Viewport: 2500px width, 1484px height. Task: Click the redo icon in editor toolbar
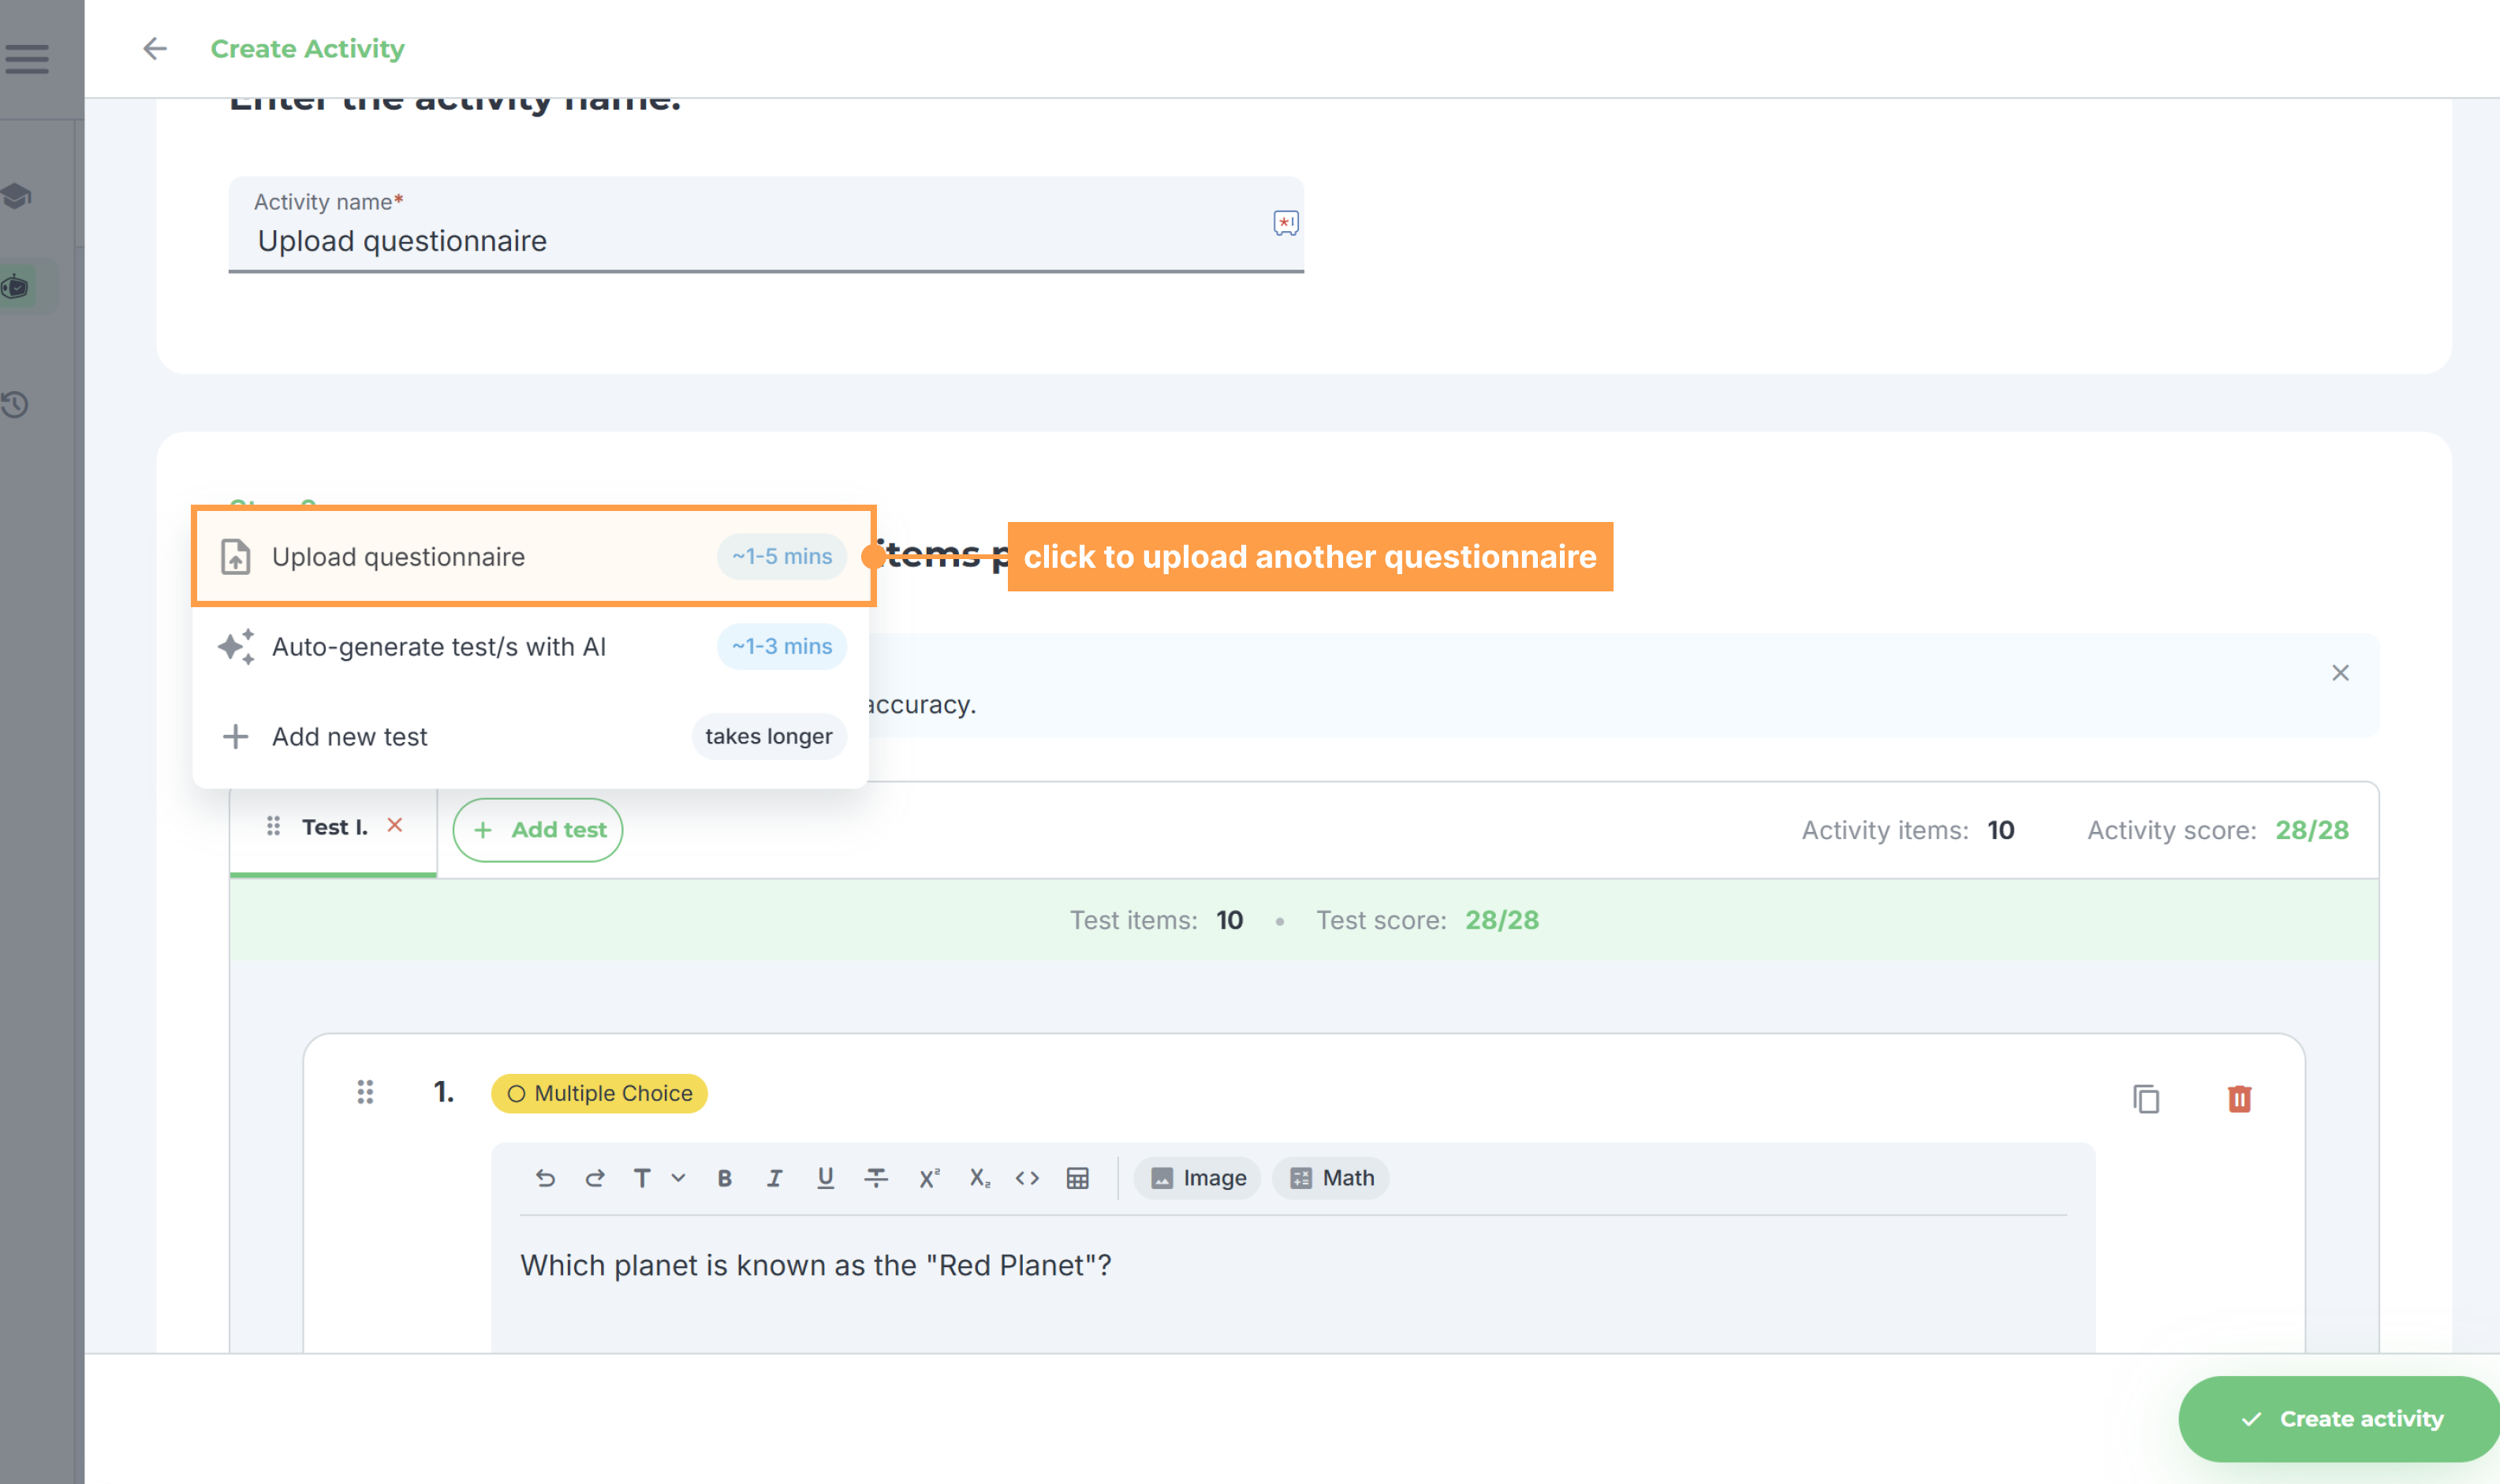point(594,1178)
